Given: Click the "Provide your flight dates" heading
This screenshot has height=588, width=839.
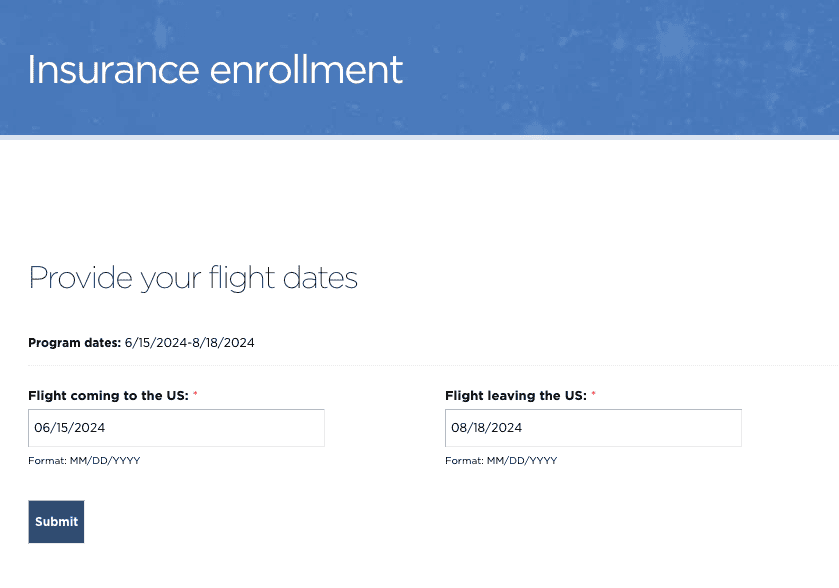Looking at the screenshot, I should 193,277.
